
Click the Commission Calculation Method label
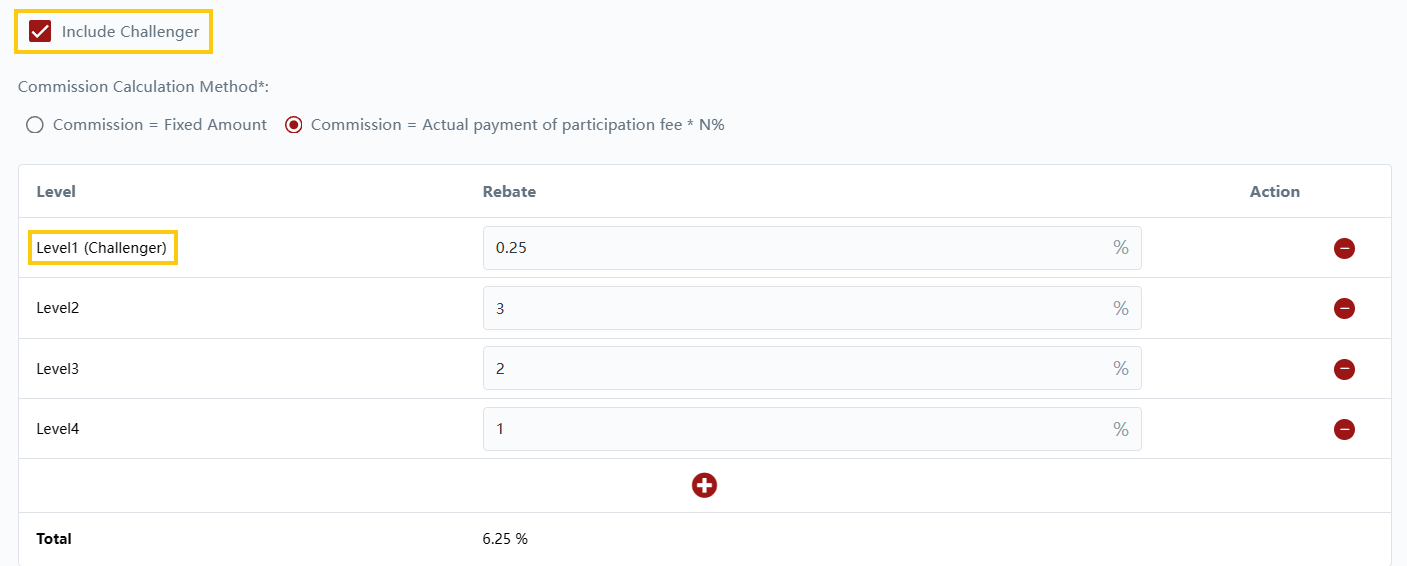(144, 87)
